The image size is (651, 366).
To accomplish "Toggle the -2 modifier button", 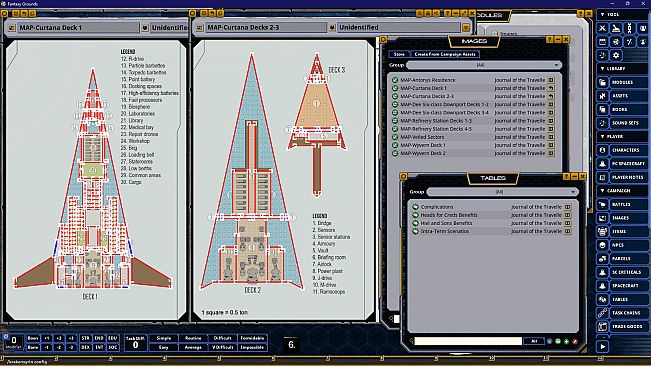I will point(59,347).
